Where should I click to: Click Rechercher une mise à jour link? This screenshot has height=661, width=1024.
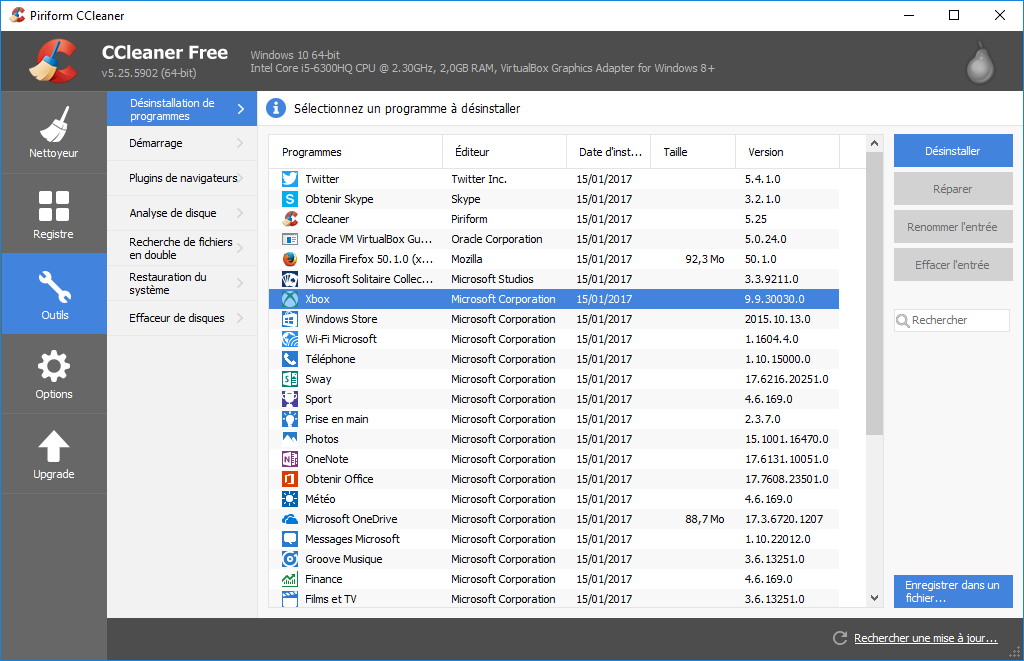point(925,638)
